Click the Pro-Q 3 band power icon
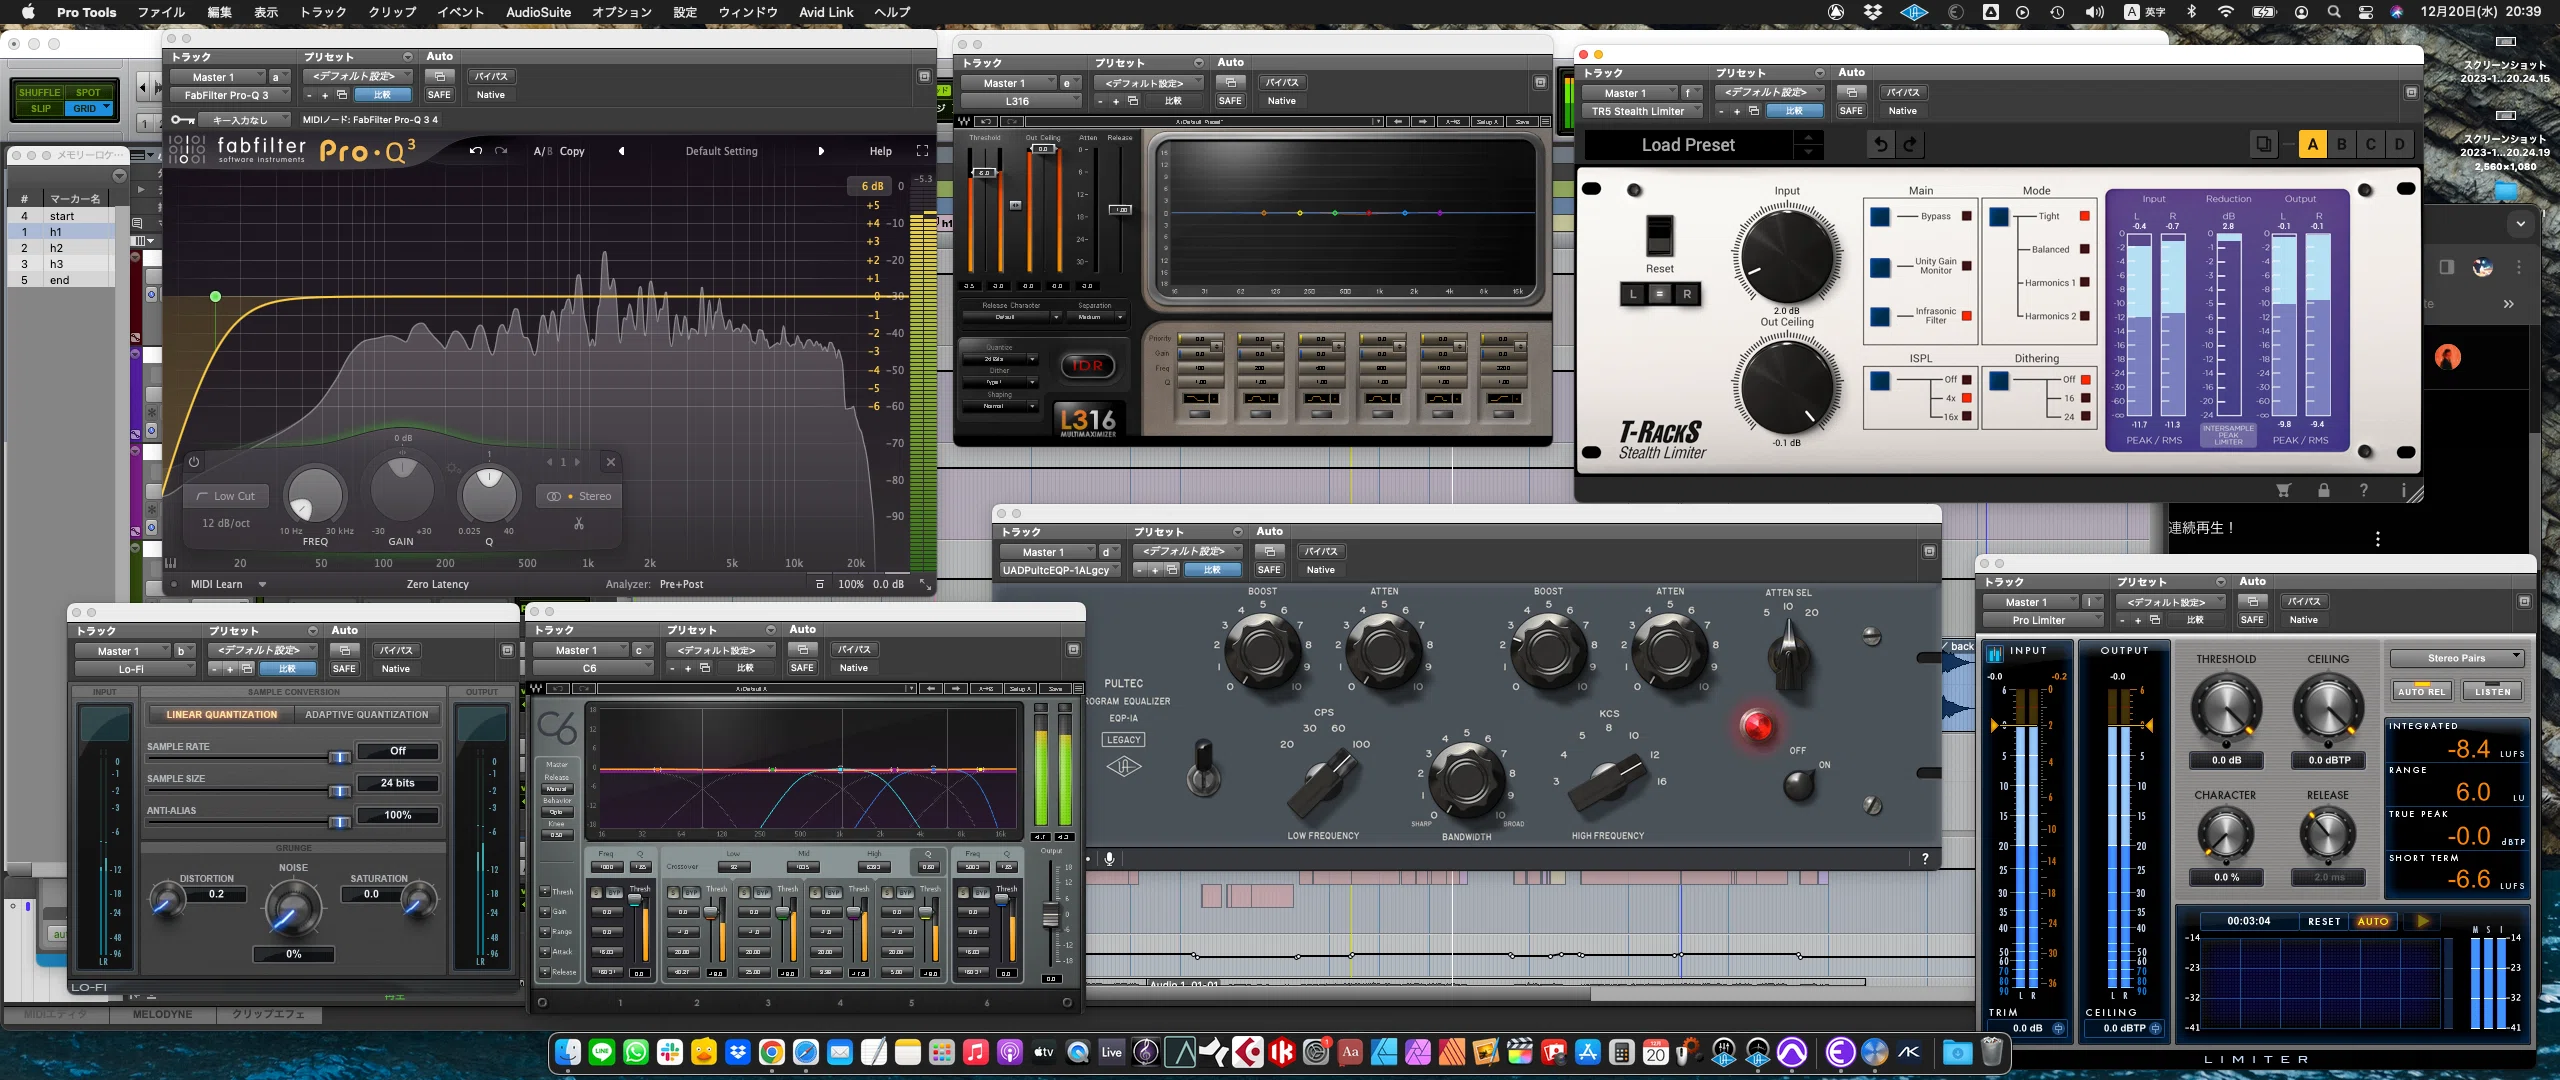The height and width of the screenshot is (1080, 2560). pyautogui.click(x=194, y=462)
